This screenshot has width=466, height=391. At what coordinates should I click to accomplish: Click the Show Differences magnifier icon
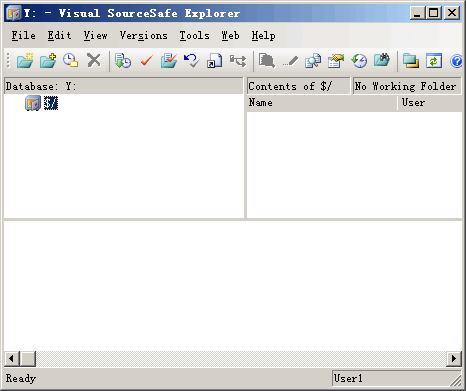click(x=313, y=61)
